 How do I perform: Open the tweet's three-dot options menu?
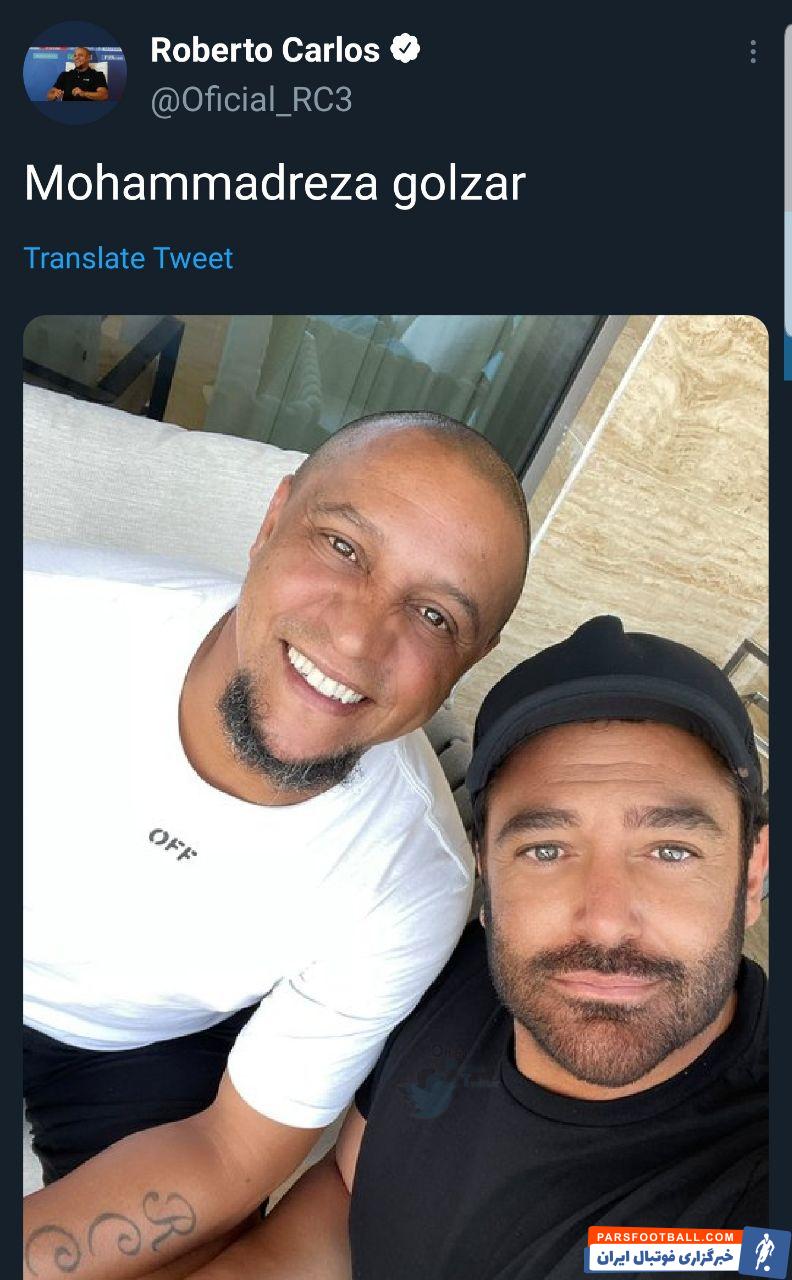753,52
